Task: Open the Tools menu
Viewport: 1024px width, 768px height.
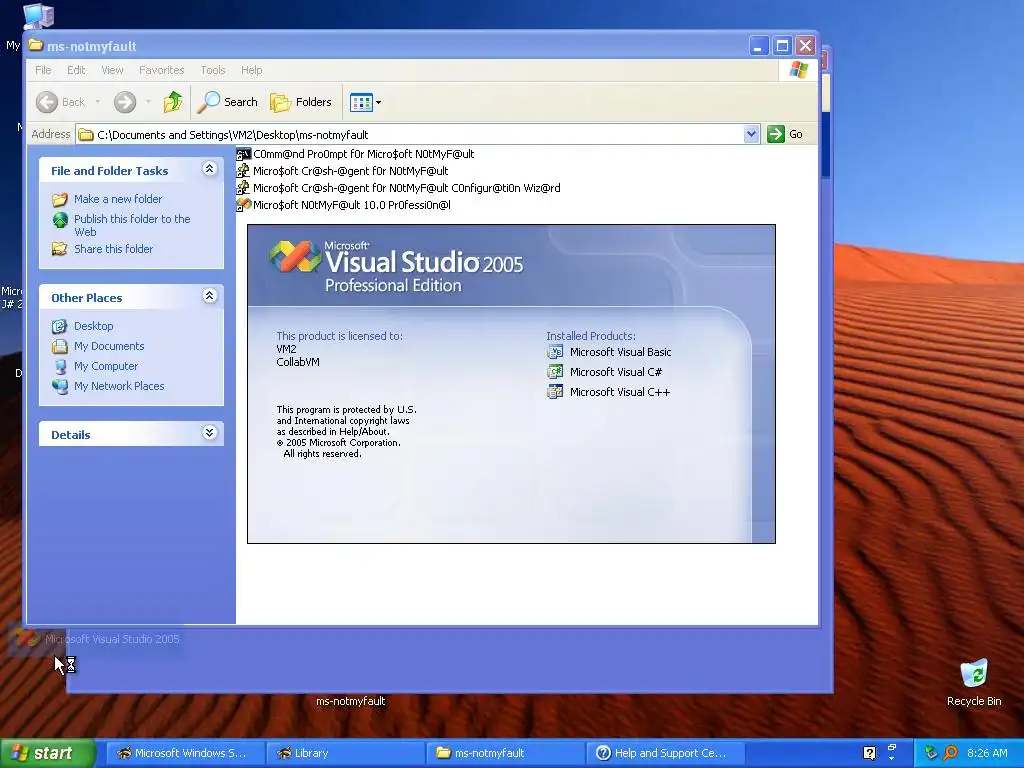Action: tap(213, 70)
